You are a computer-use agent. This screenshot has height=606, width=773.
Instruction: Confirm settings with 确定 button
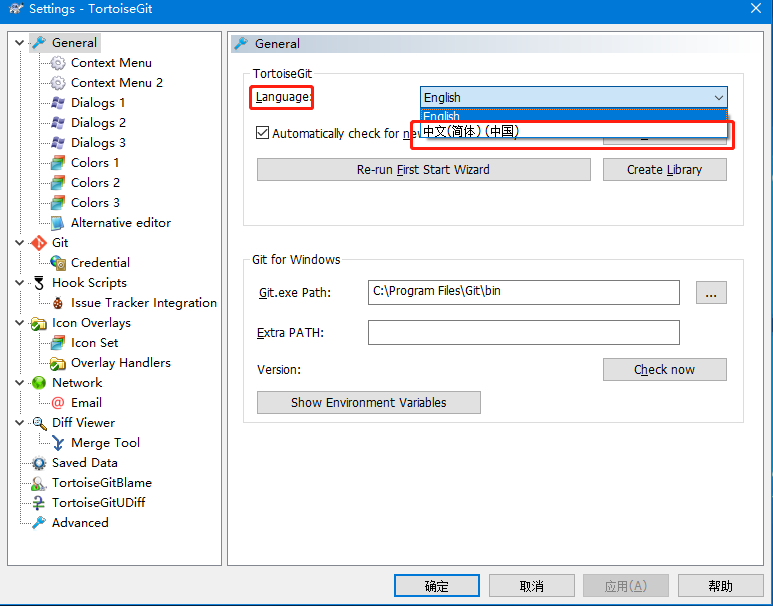pos(437,586)
